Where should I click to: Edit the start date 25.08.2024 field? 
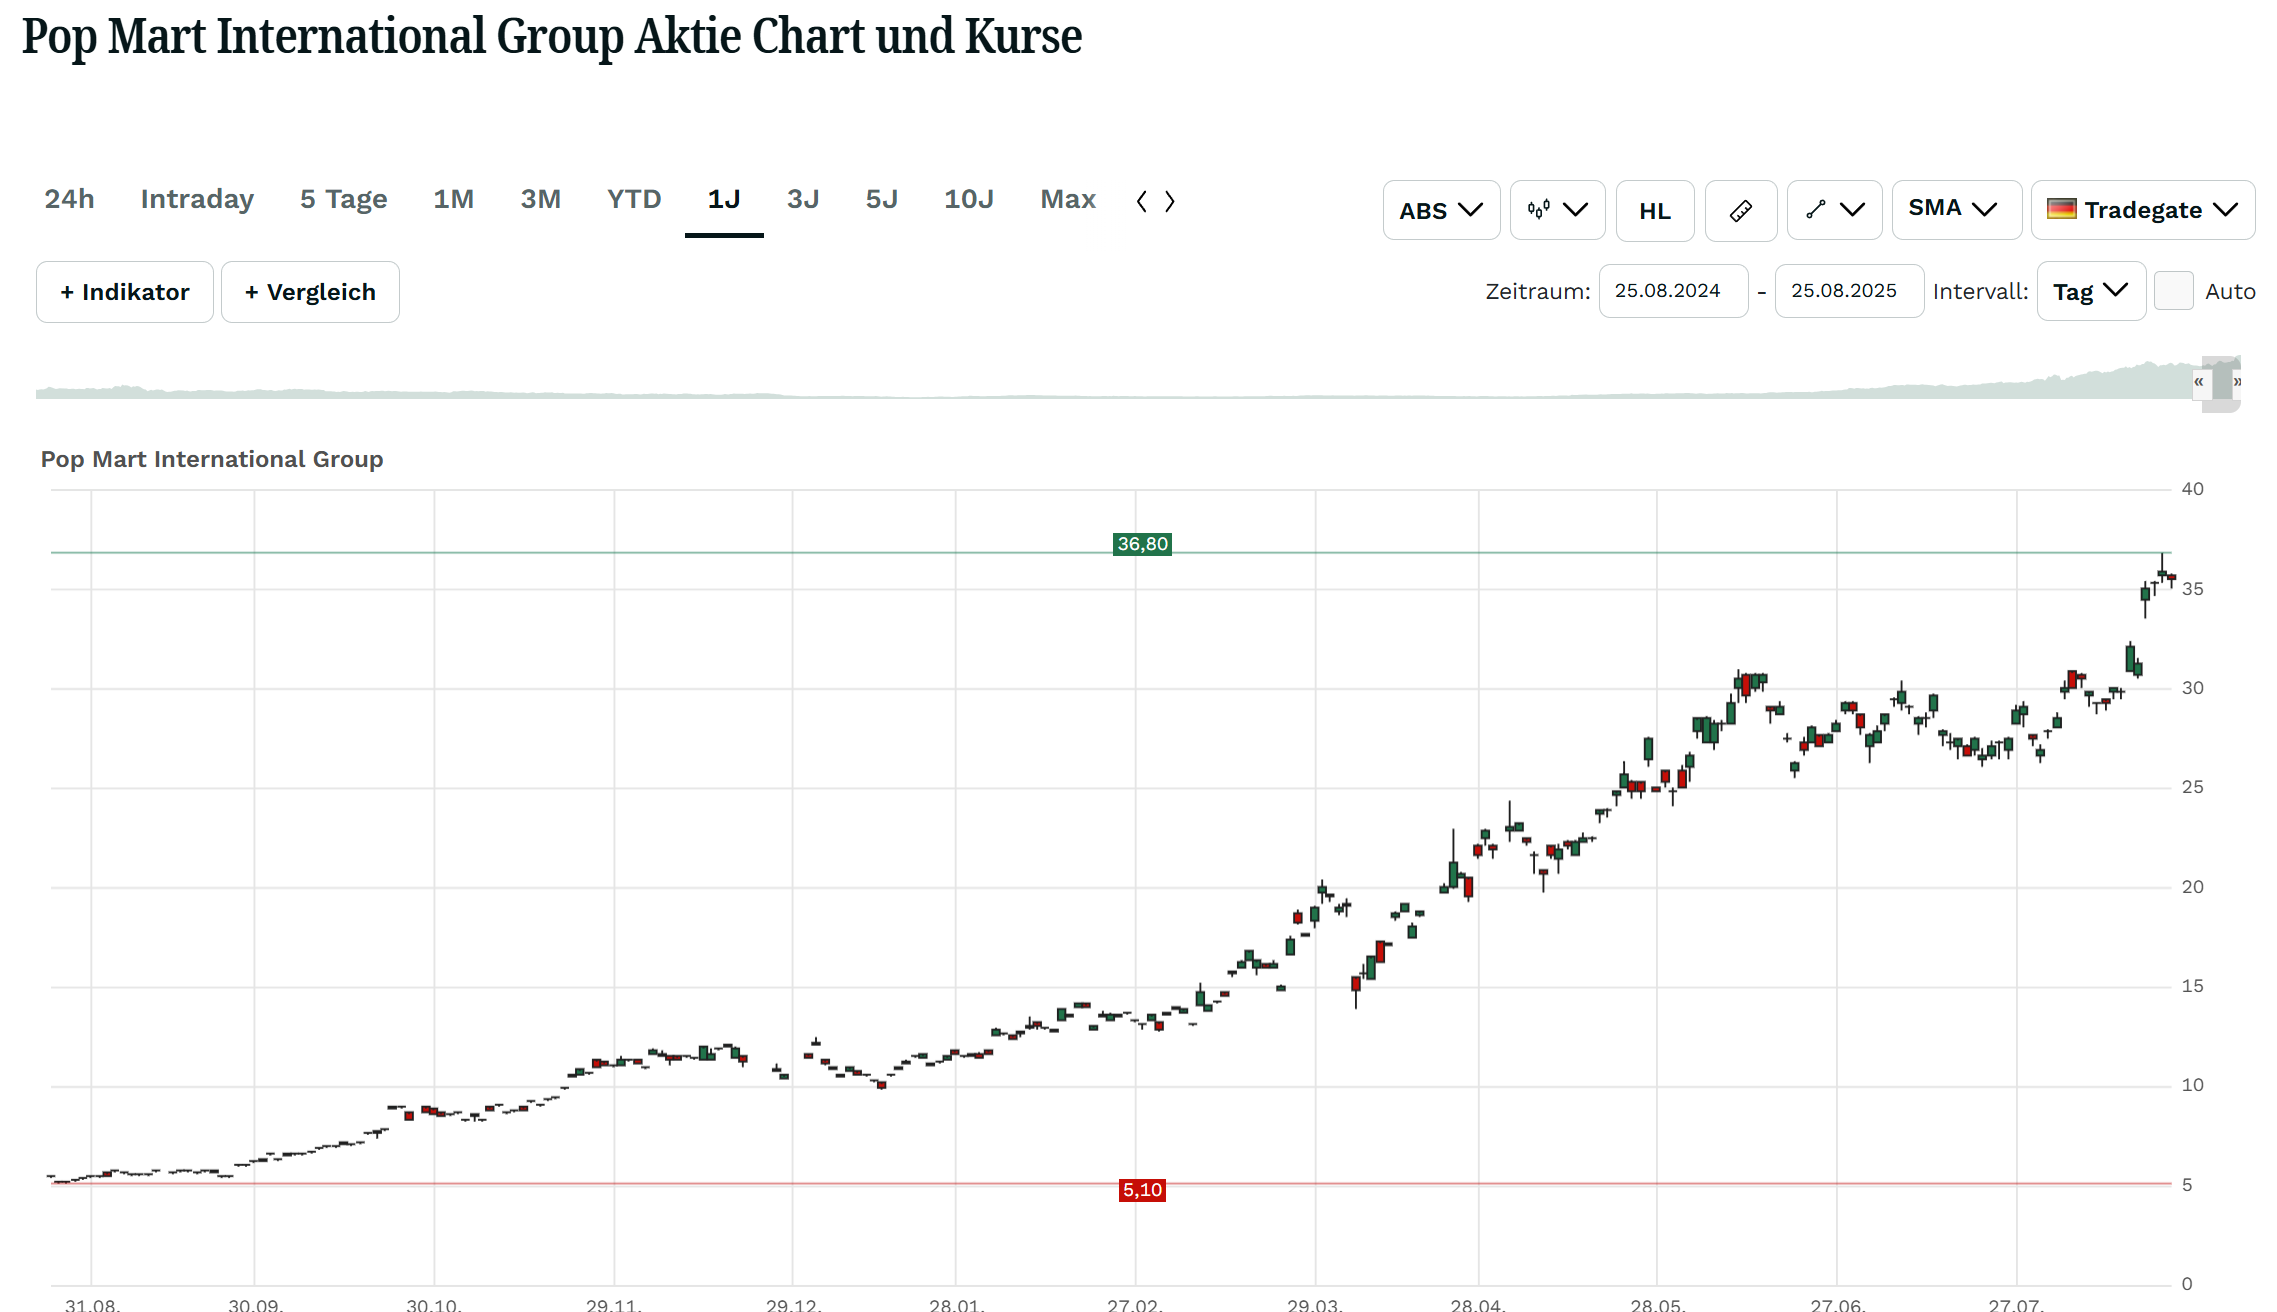1673,291
